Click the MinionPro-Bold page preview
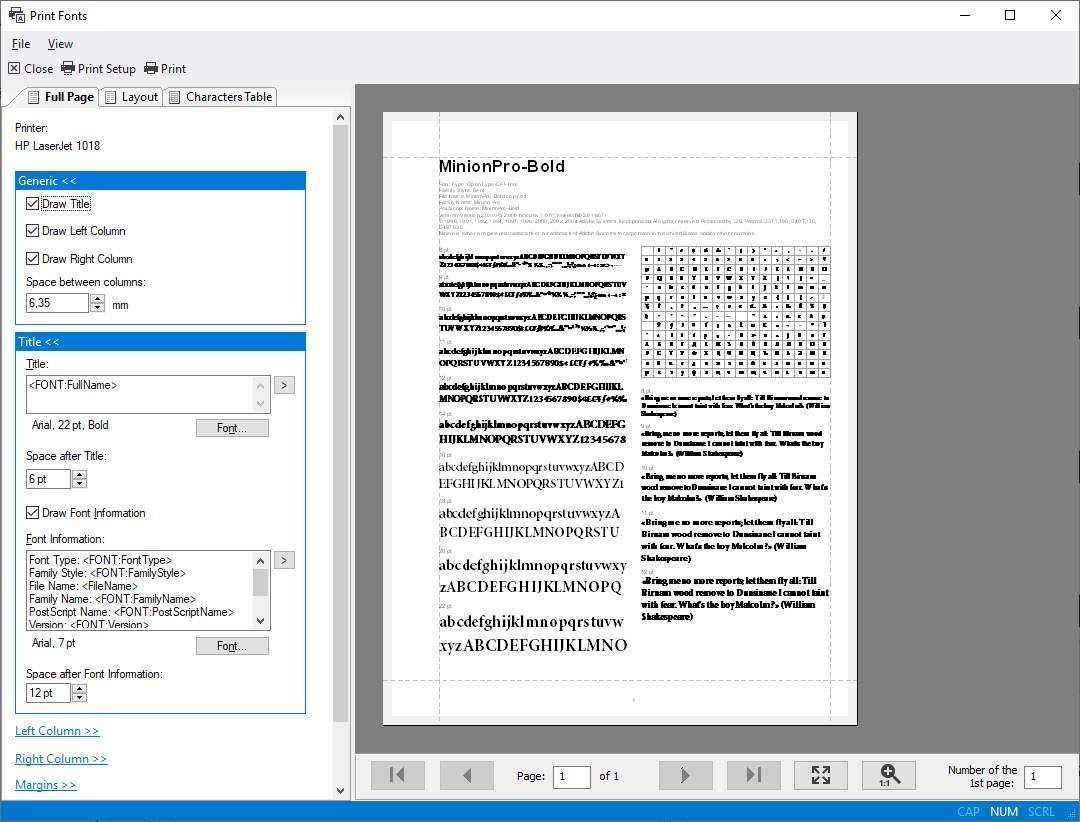Screen dimensions: 1080x822 [620, 418]
